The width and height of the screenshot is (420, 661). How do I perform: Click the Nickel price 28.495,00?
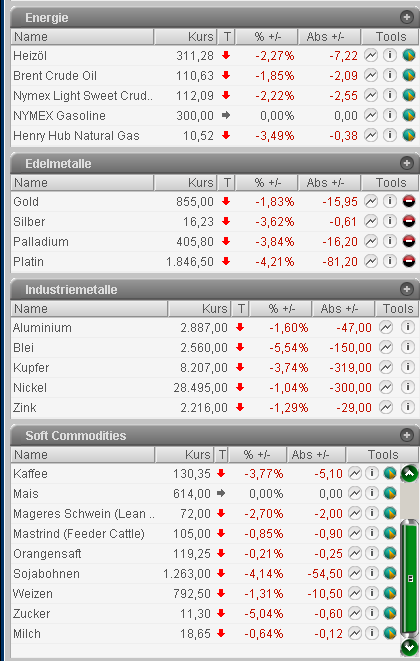(x=200, y=387)
